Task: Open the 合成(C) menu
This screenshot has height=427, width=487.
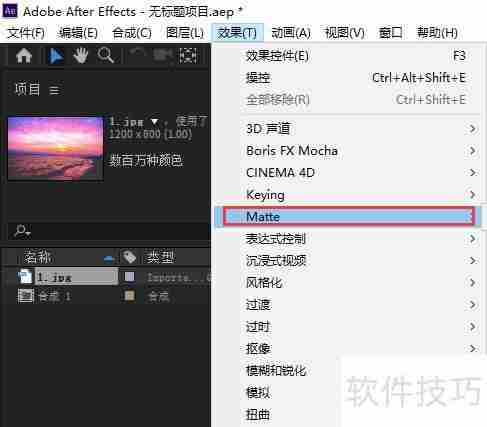Action: coord(132,33)
